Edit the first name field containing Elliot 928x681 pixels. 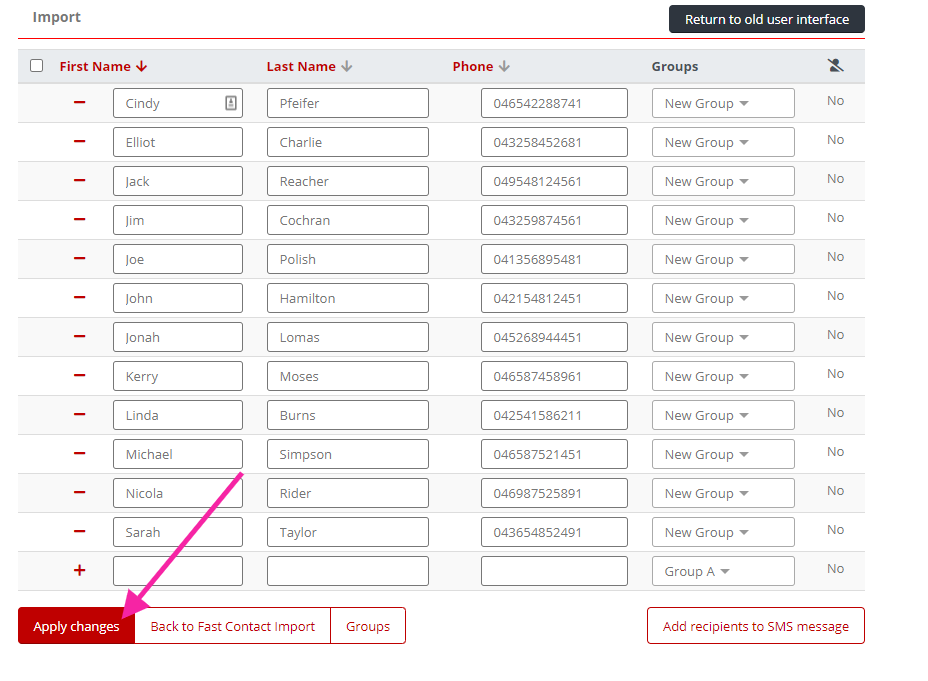(x=178, y=143)
